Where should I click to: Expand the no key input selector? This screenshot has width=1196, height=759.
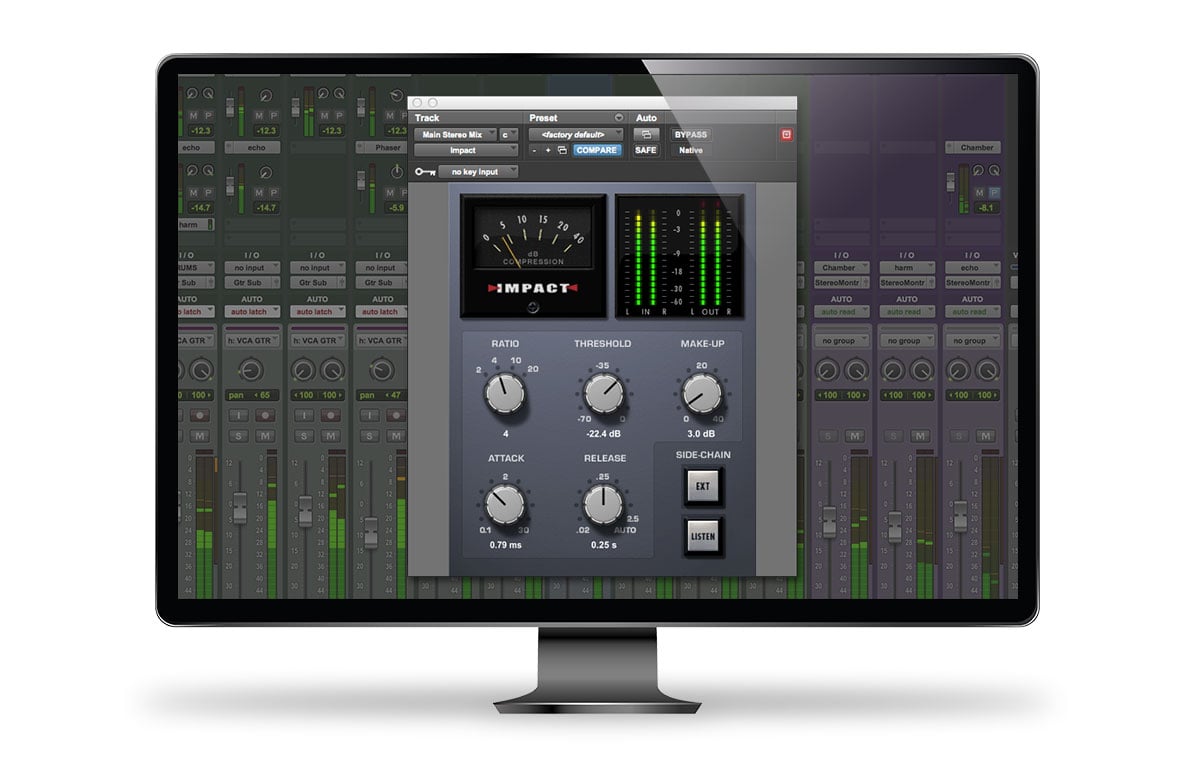[478, 172]
